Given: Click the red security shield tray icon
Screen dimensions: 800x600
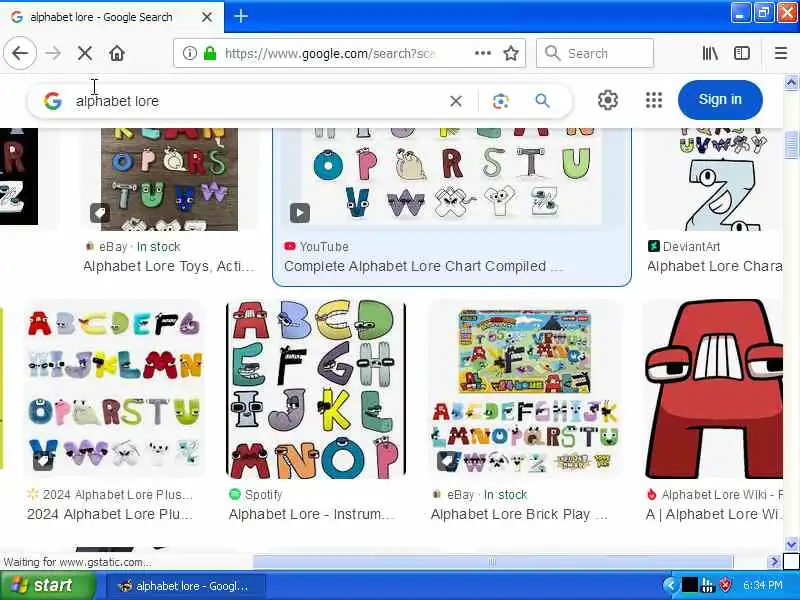Looking at the screenshot, I should (x=725, y=585).
